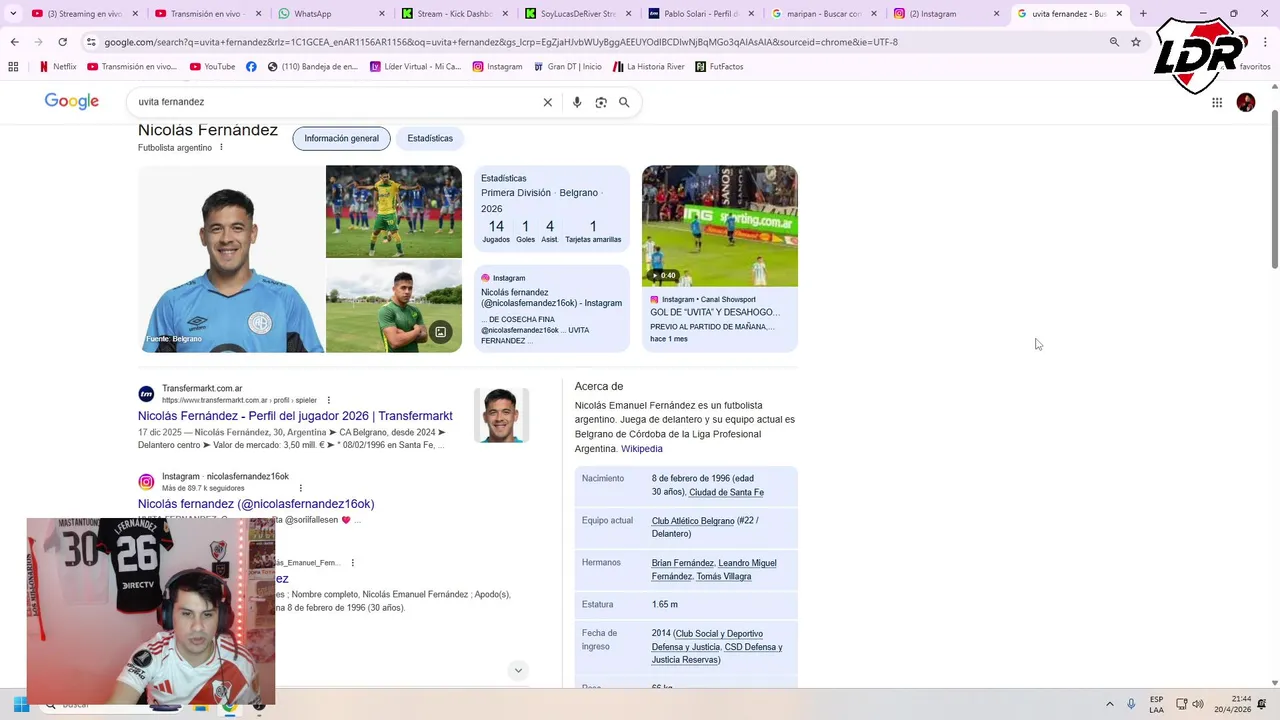Open Facebook bookmark icon
The width and height of the screenshot is (1280, 720).
pos(251,67)
